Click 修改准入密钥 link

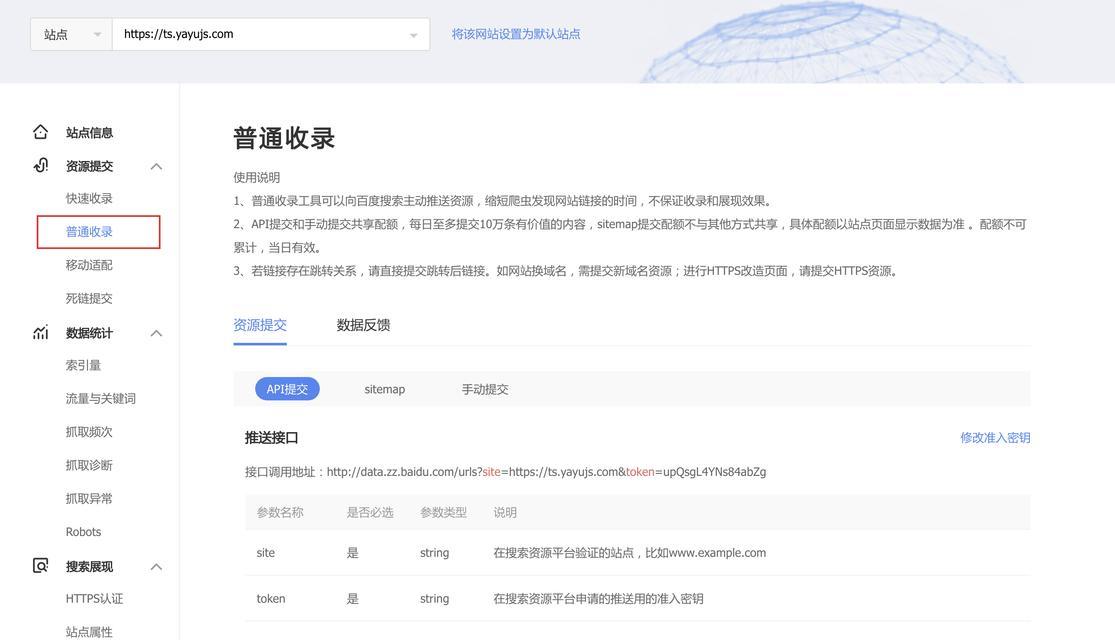995,437
